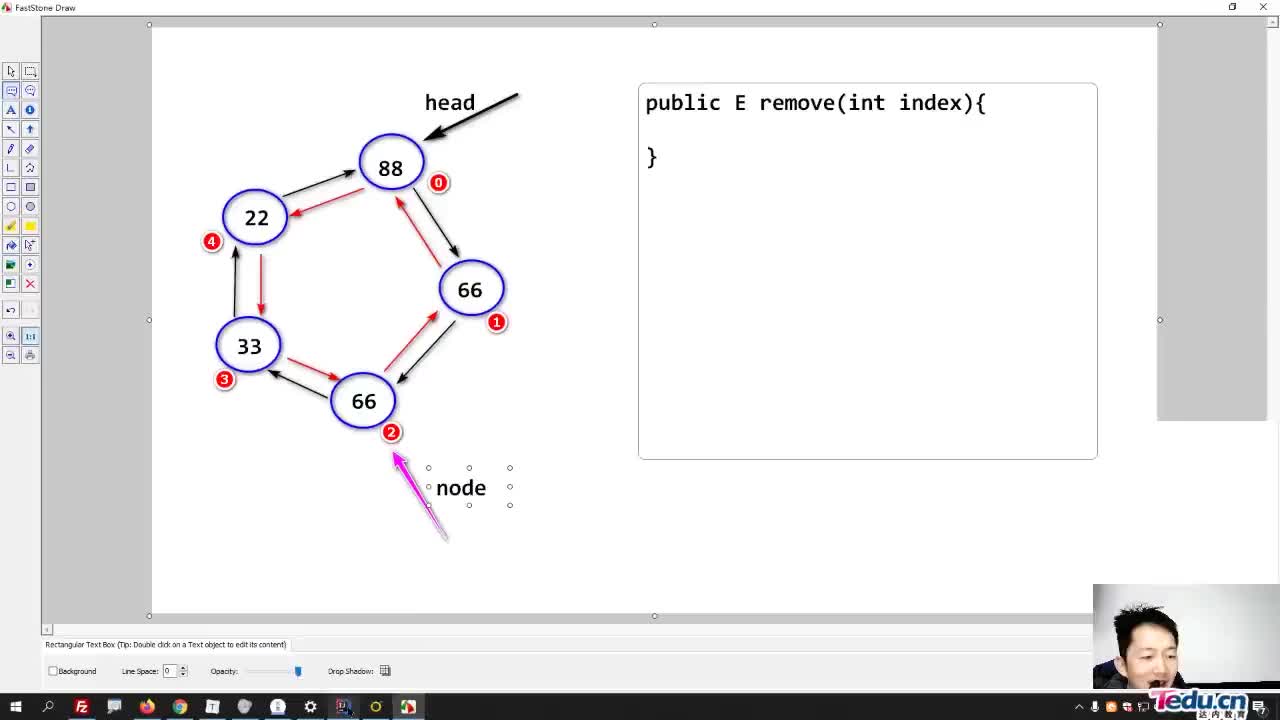Increase Line Space with up stepper

pyautogui.click(x=183, y=668)
